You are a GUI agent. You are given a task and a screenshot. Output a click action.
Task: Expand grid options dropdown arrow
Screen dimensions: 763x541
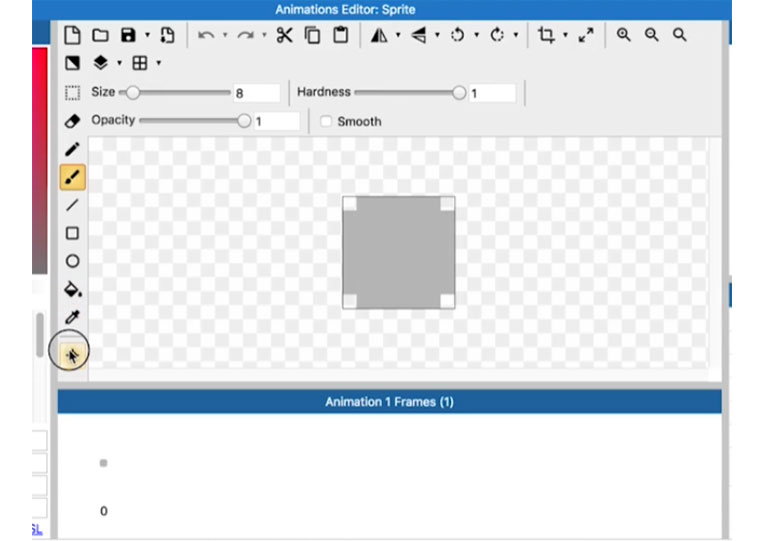point(159,63)
